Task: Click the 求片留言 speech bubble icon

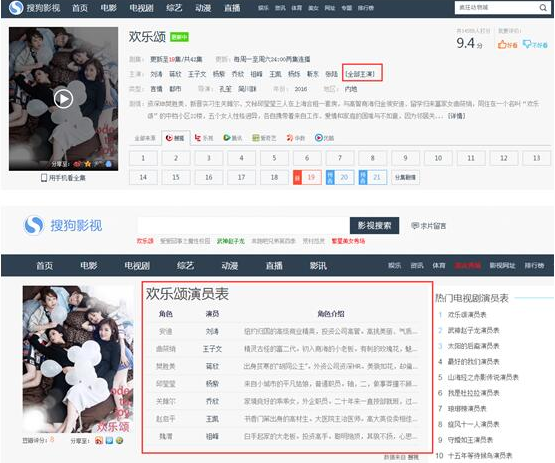Action: pyautogui.click(x=415, y=225)
